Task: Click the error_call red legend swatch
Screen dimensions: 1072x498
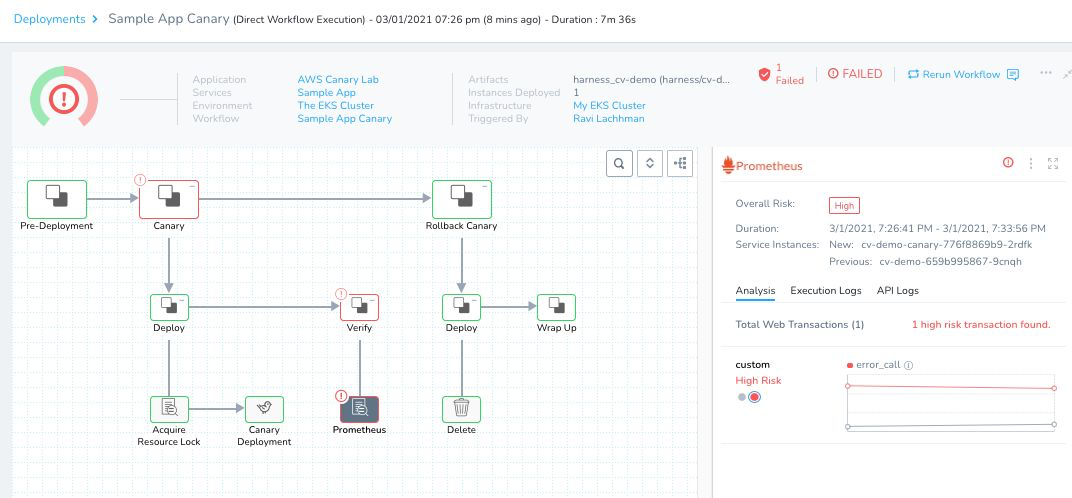Action: pyautogui.click(x=850, y=365)
